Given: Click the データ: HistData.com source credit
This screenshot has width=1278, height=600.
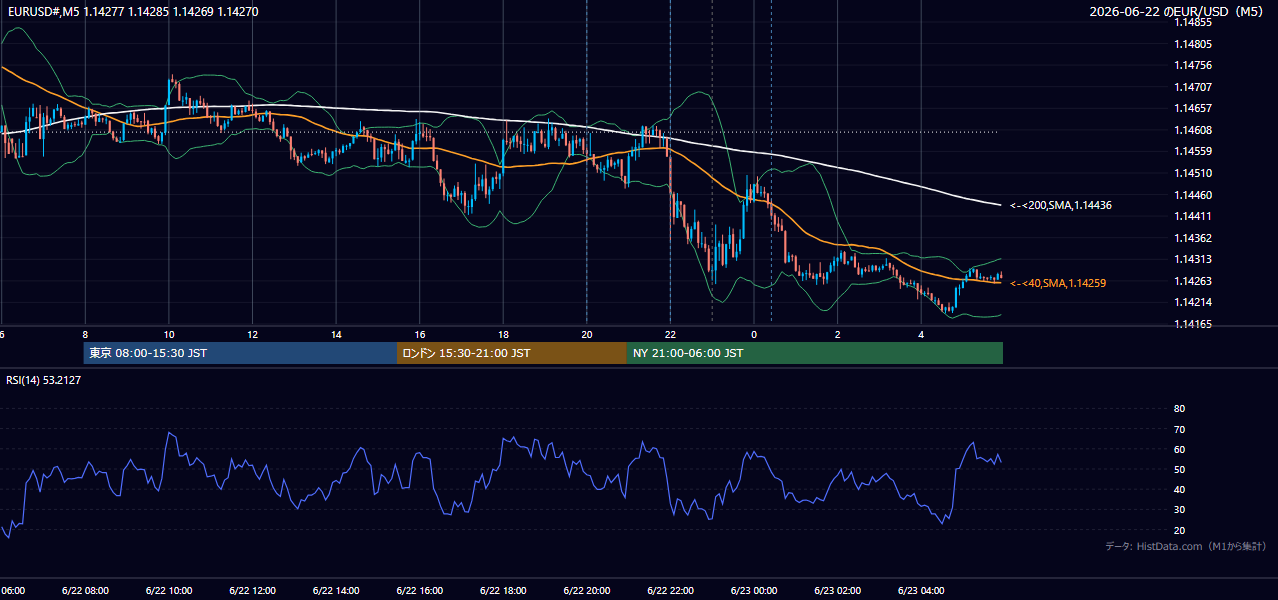Looking at the screenshot, I should pyautogui.click(x=1186, y=546).
